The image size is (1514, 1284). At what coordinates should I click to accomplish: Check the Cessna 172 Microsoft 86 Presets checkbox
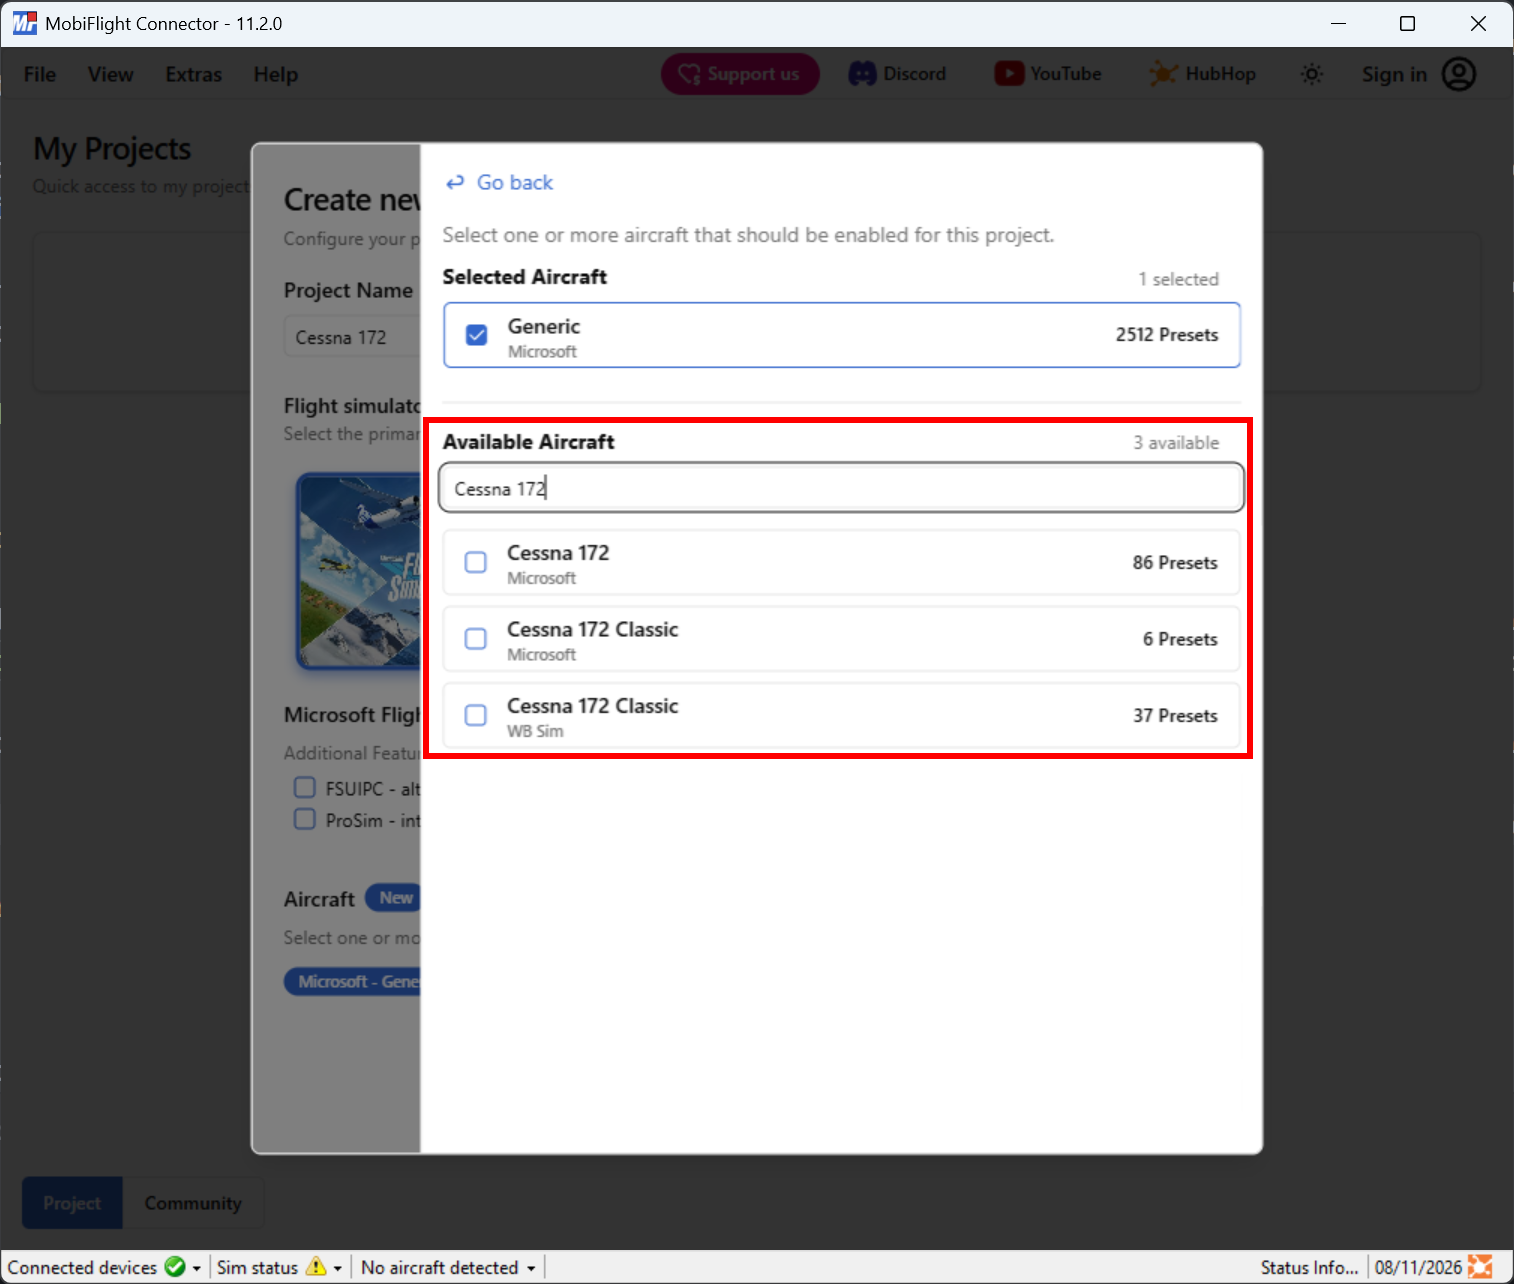[x=476, y=562]
